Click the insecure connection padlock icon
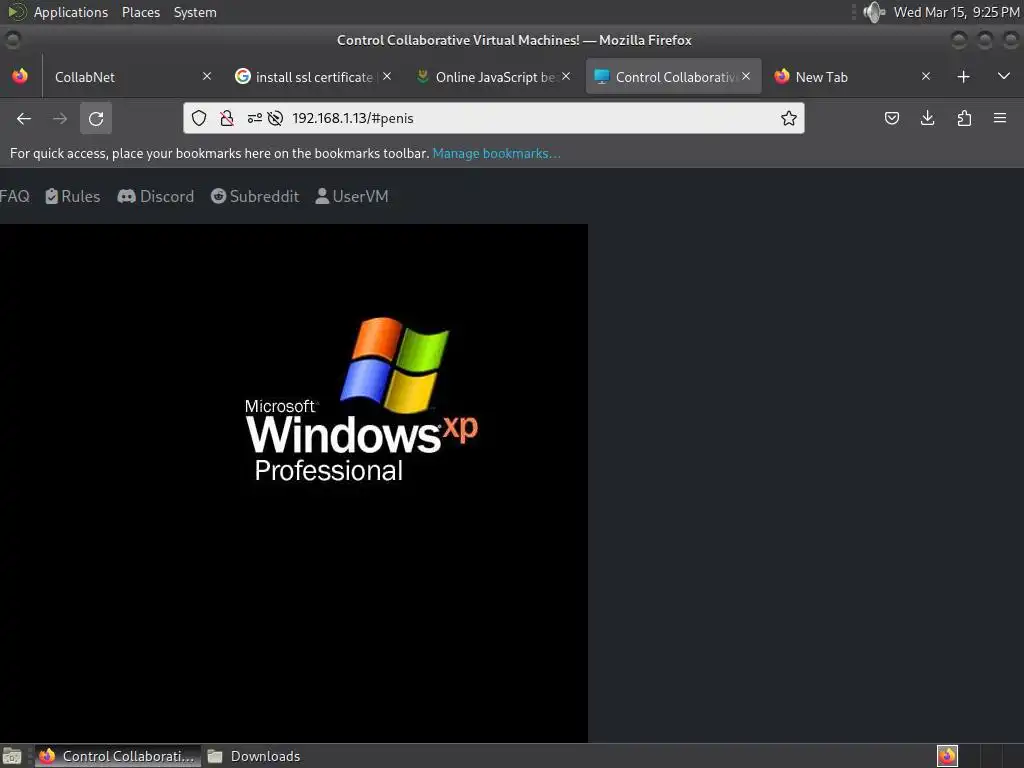Image resolution: width=1024 pixels, height=768 pixels. (227, 118)
